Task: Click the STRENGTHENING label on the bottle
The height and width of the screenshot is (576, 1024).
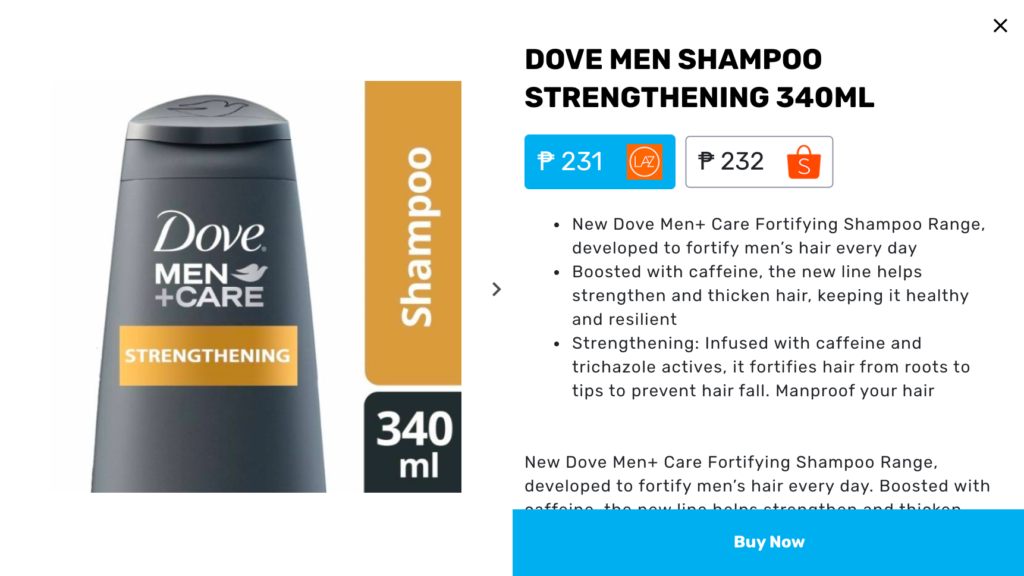Action: coord(208,355)
